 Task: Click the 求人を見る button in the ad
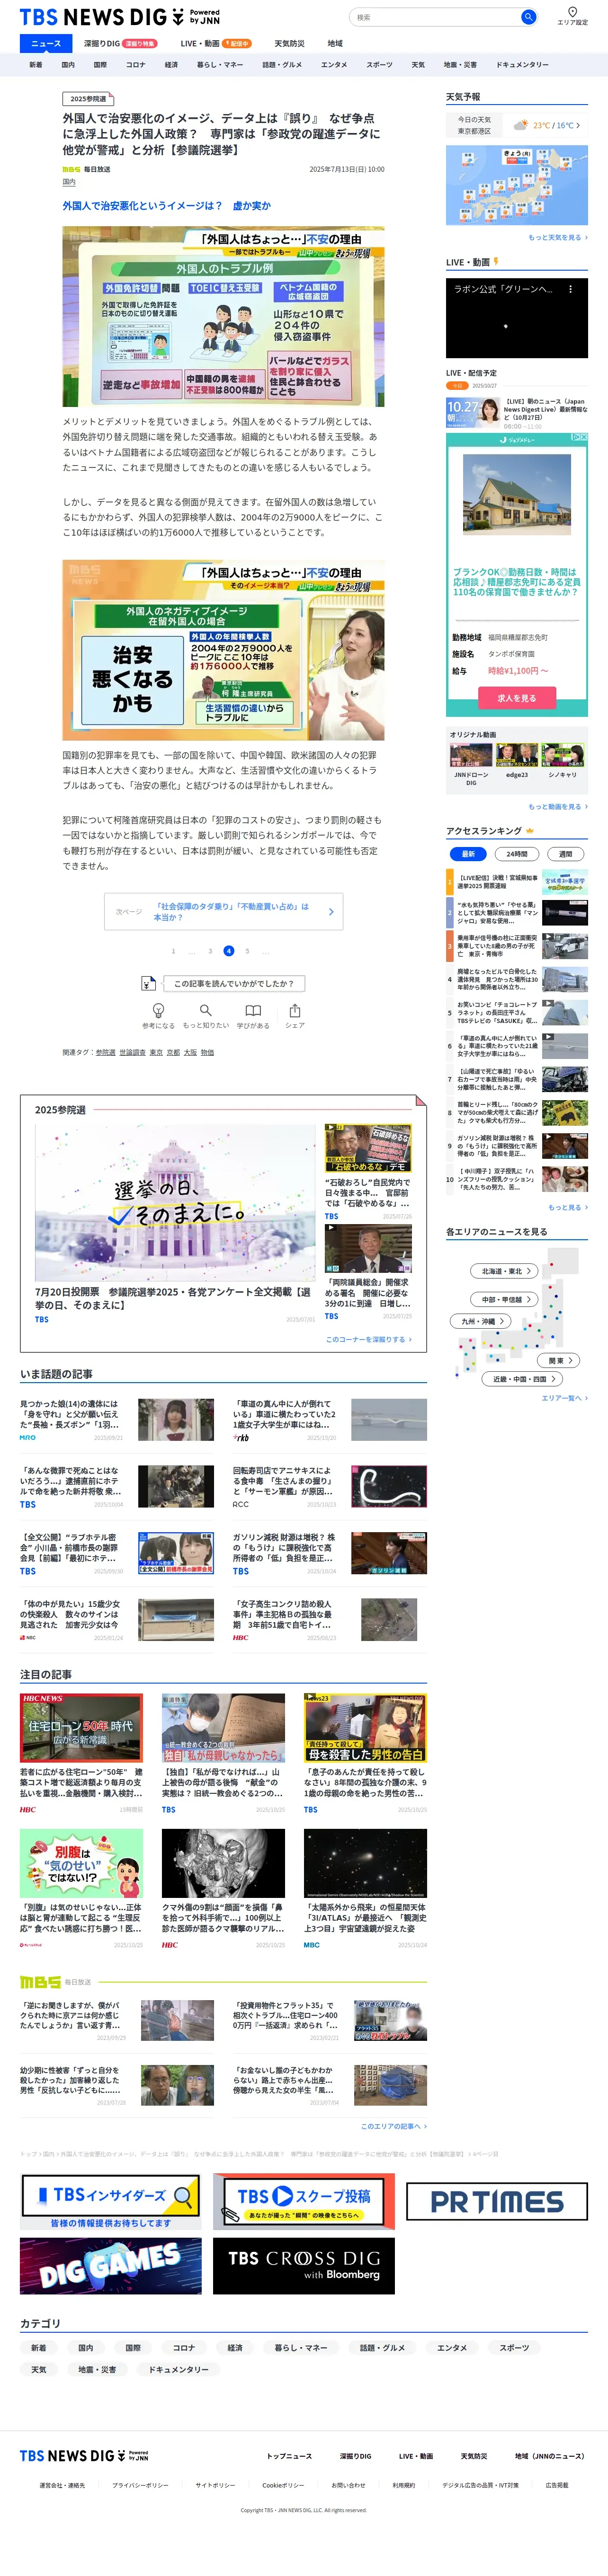517,698
